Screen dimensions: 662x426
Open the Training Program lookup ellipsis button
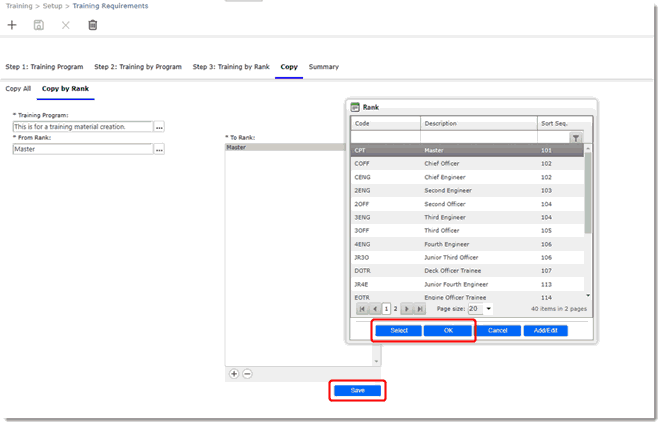[159, 127]
